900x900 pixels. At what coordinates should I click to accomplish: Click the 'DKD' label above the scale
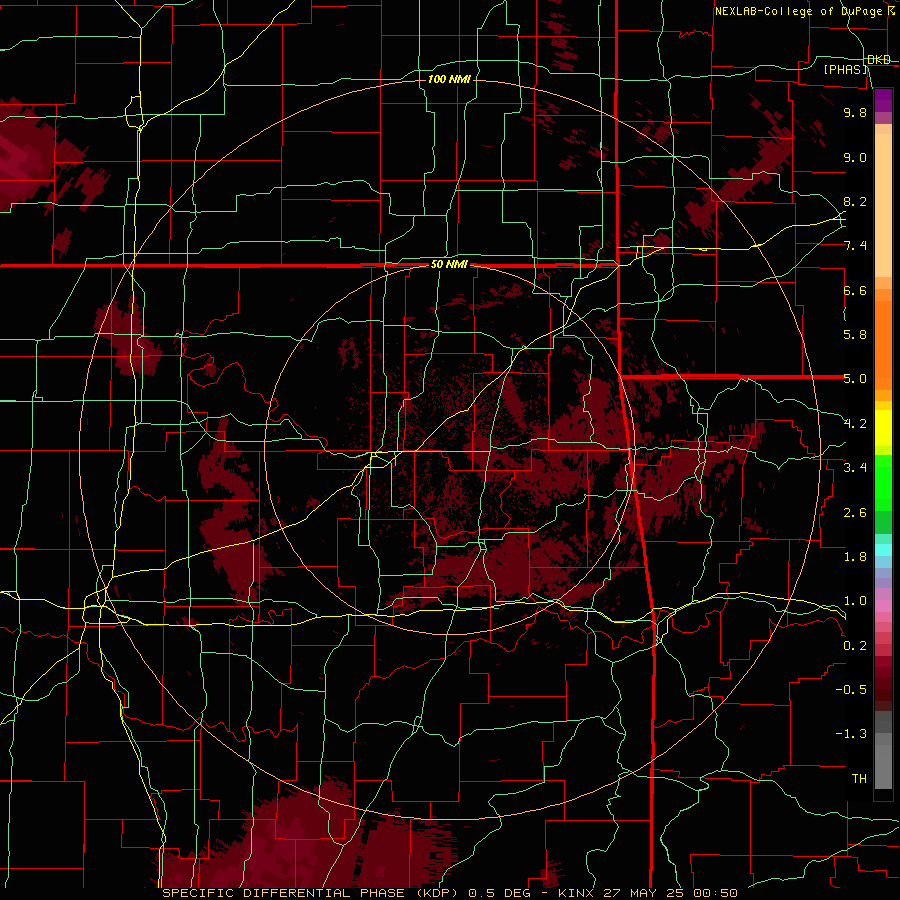tap(879, 60)
